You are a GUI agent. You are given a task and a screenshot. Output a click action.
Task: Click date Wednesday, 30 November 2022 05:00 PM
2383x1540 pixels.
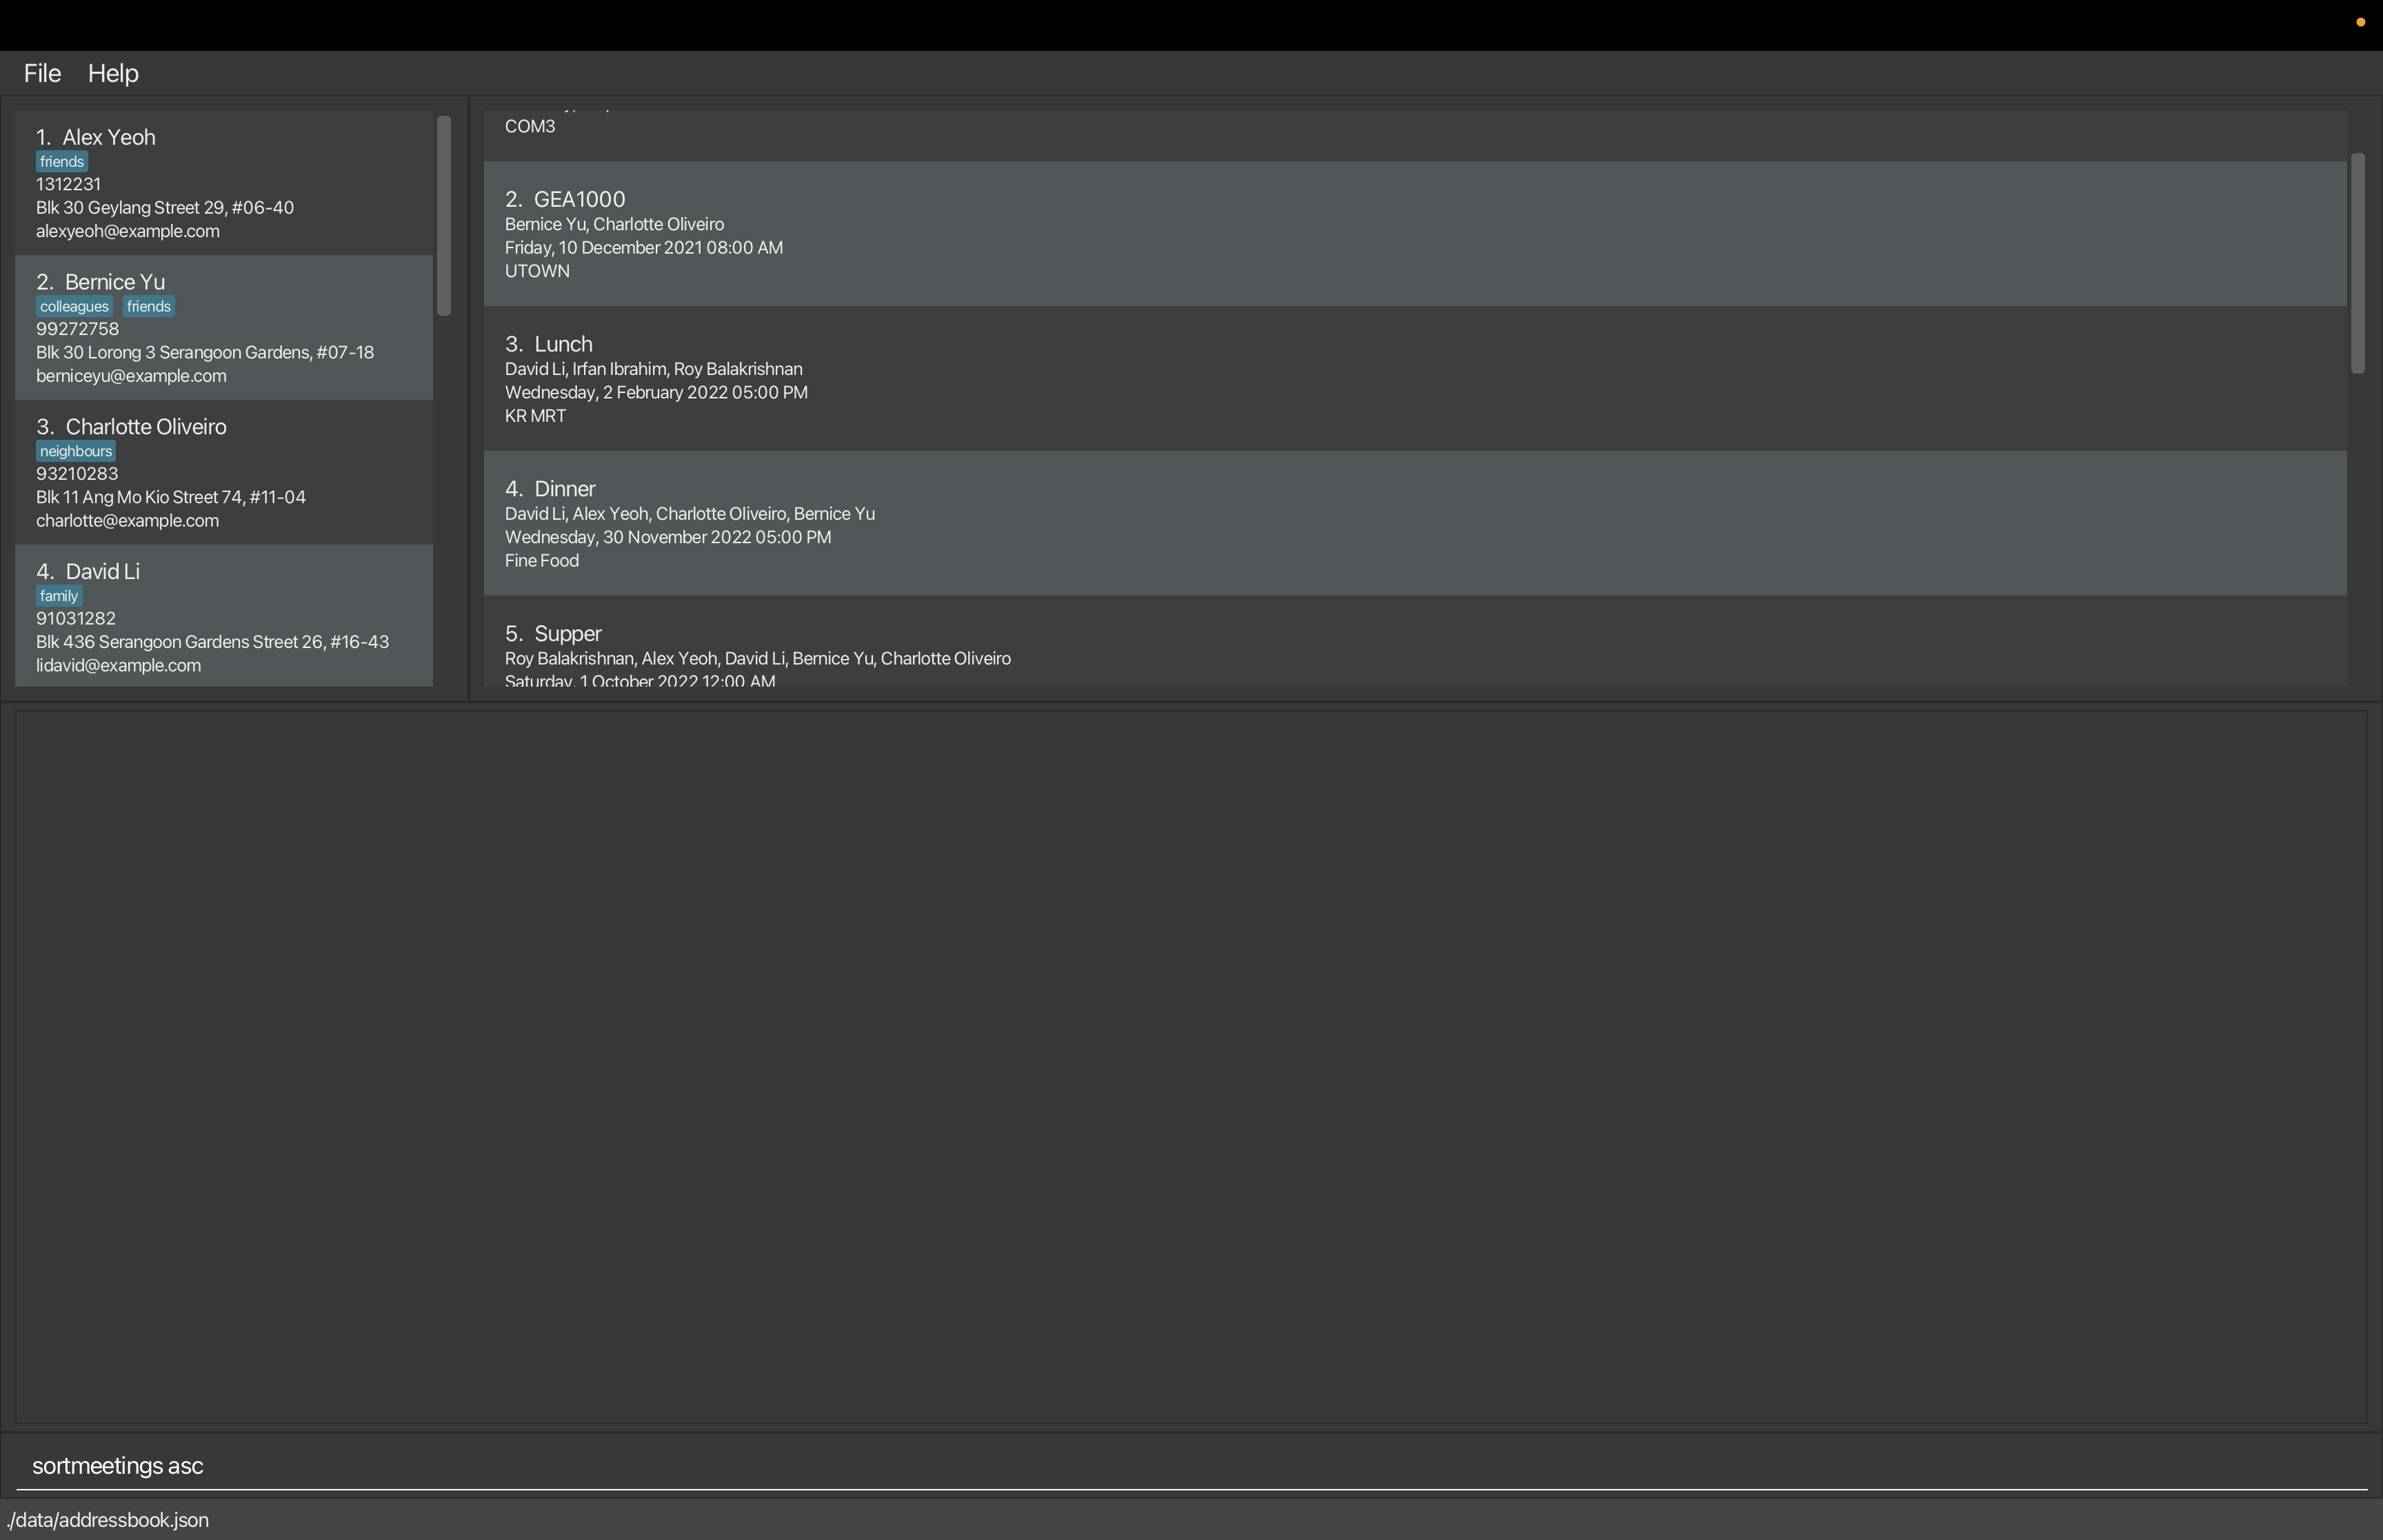[668, 538]
